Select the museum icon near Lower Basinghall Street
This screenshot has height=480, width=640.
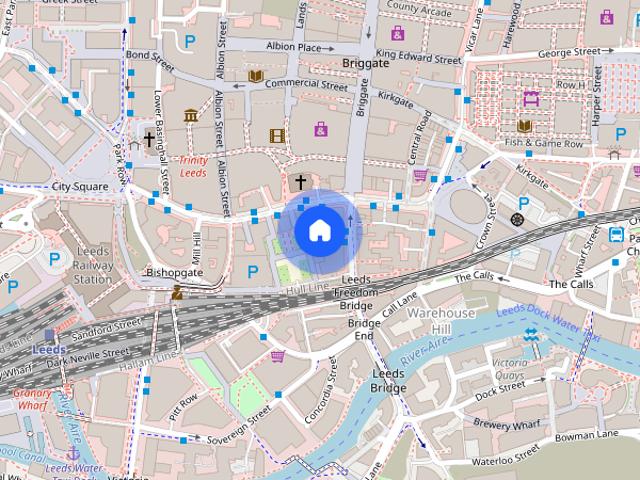point(190,115)
